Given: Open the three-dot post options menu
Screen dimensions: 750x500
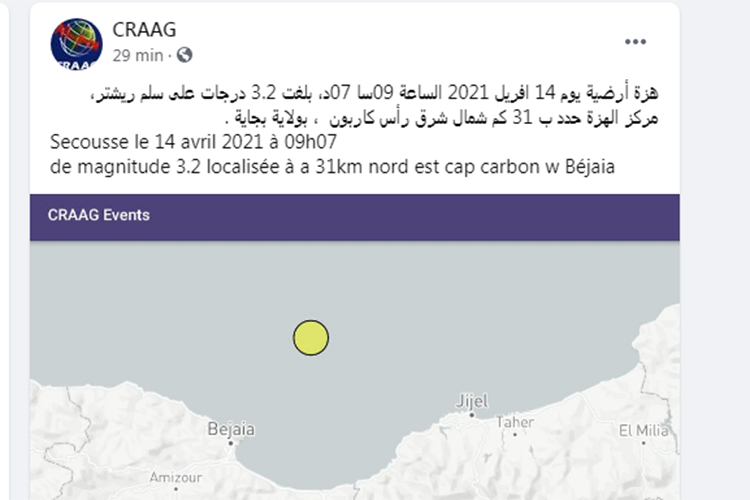Looking at the screenshot, I should click(635, 42).
